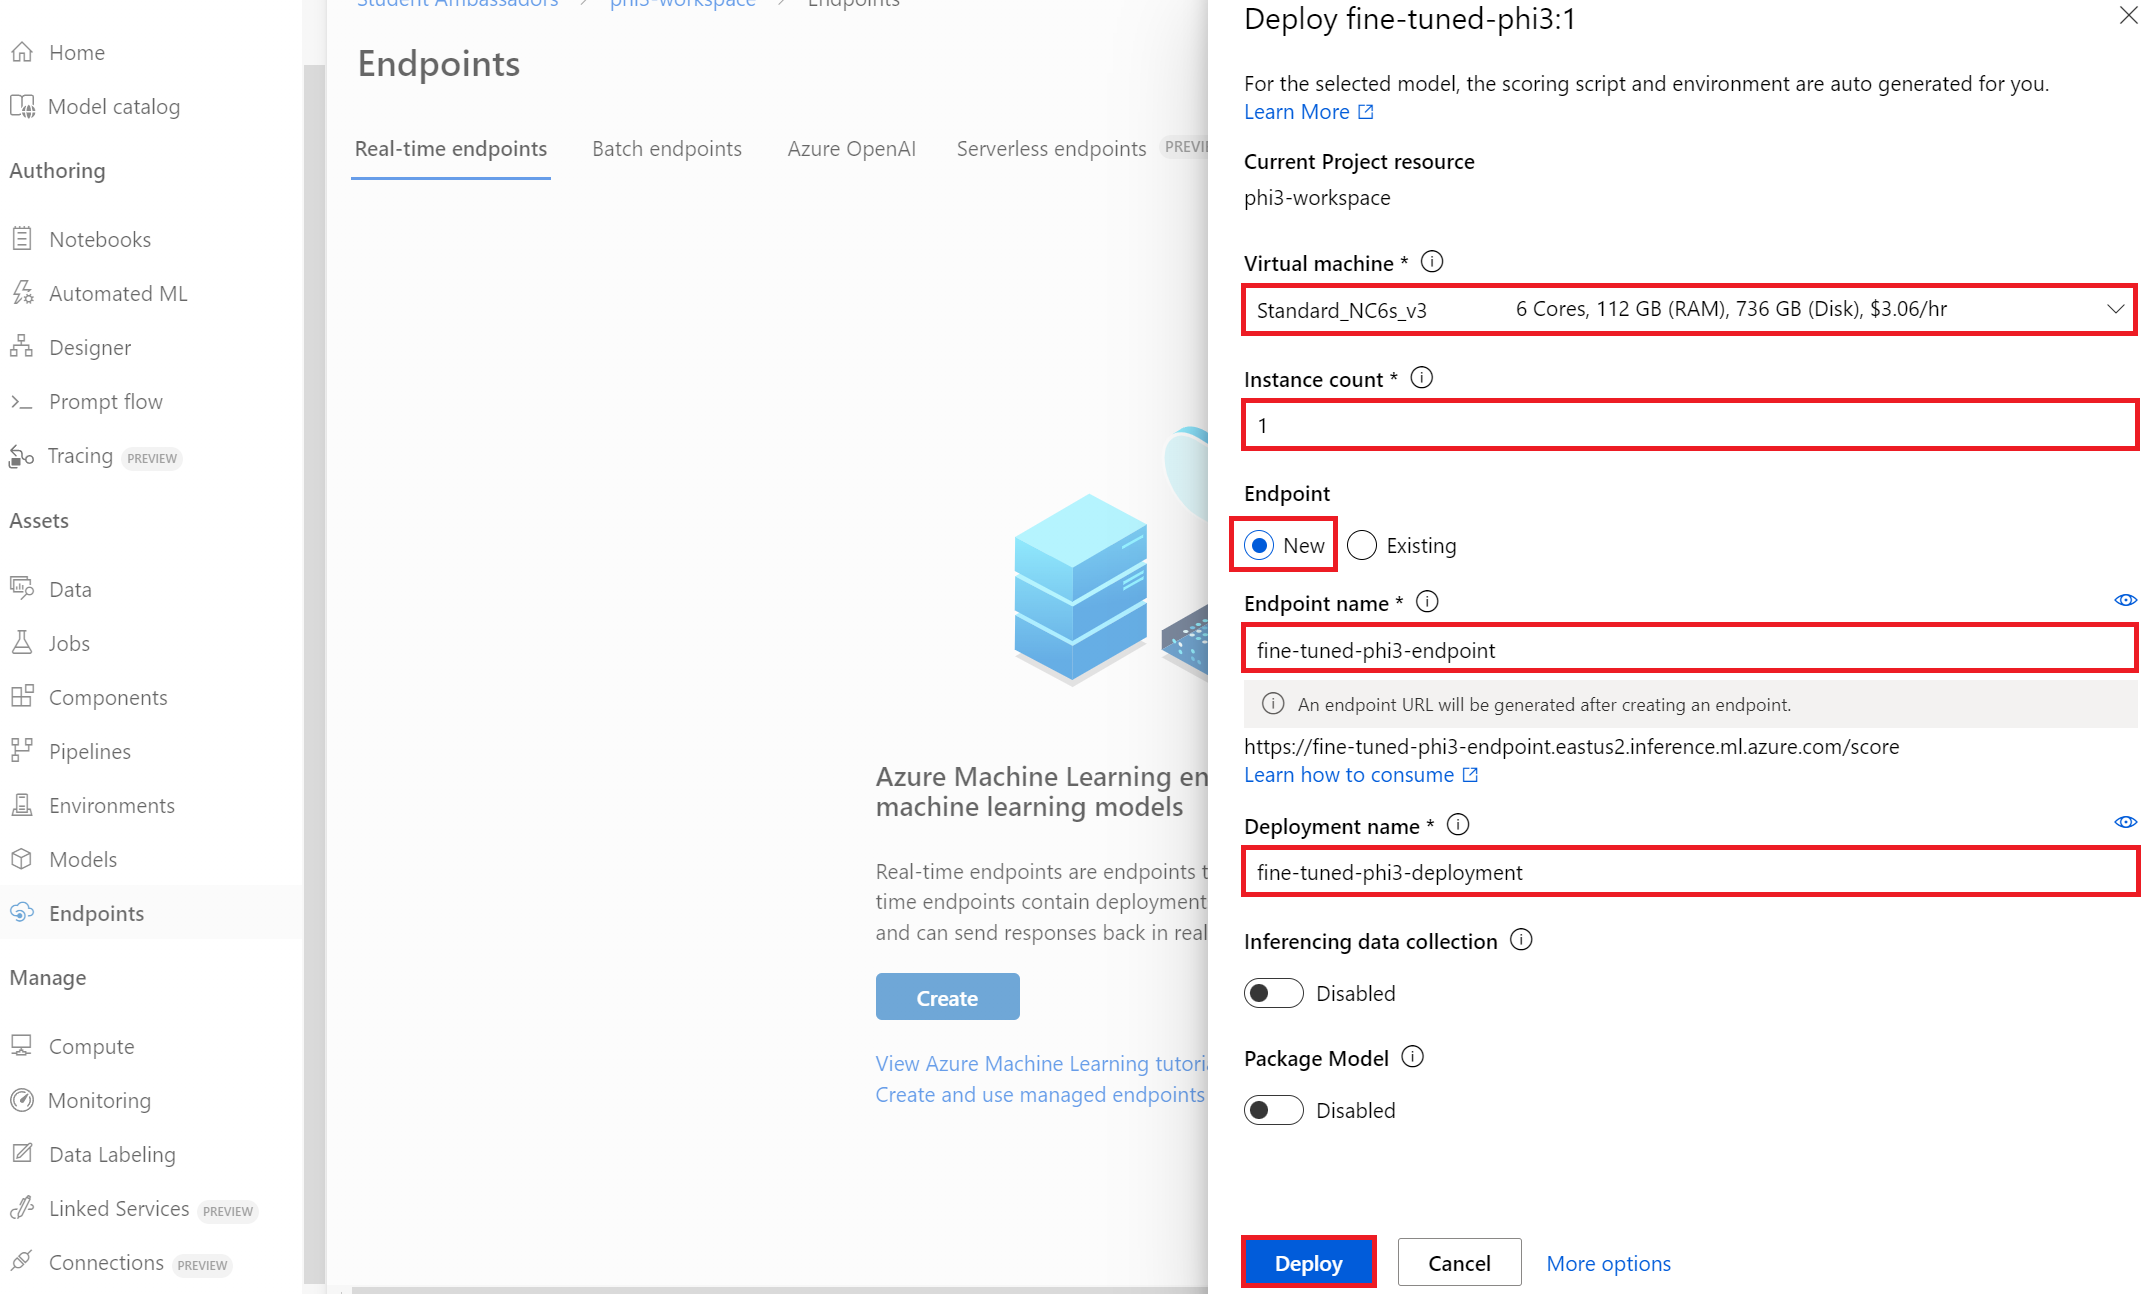2146x1294 pixels.
Task: Click the phi3-workspace breadcrumb link
Action: tap(682, 4)
